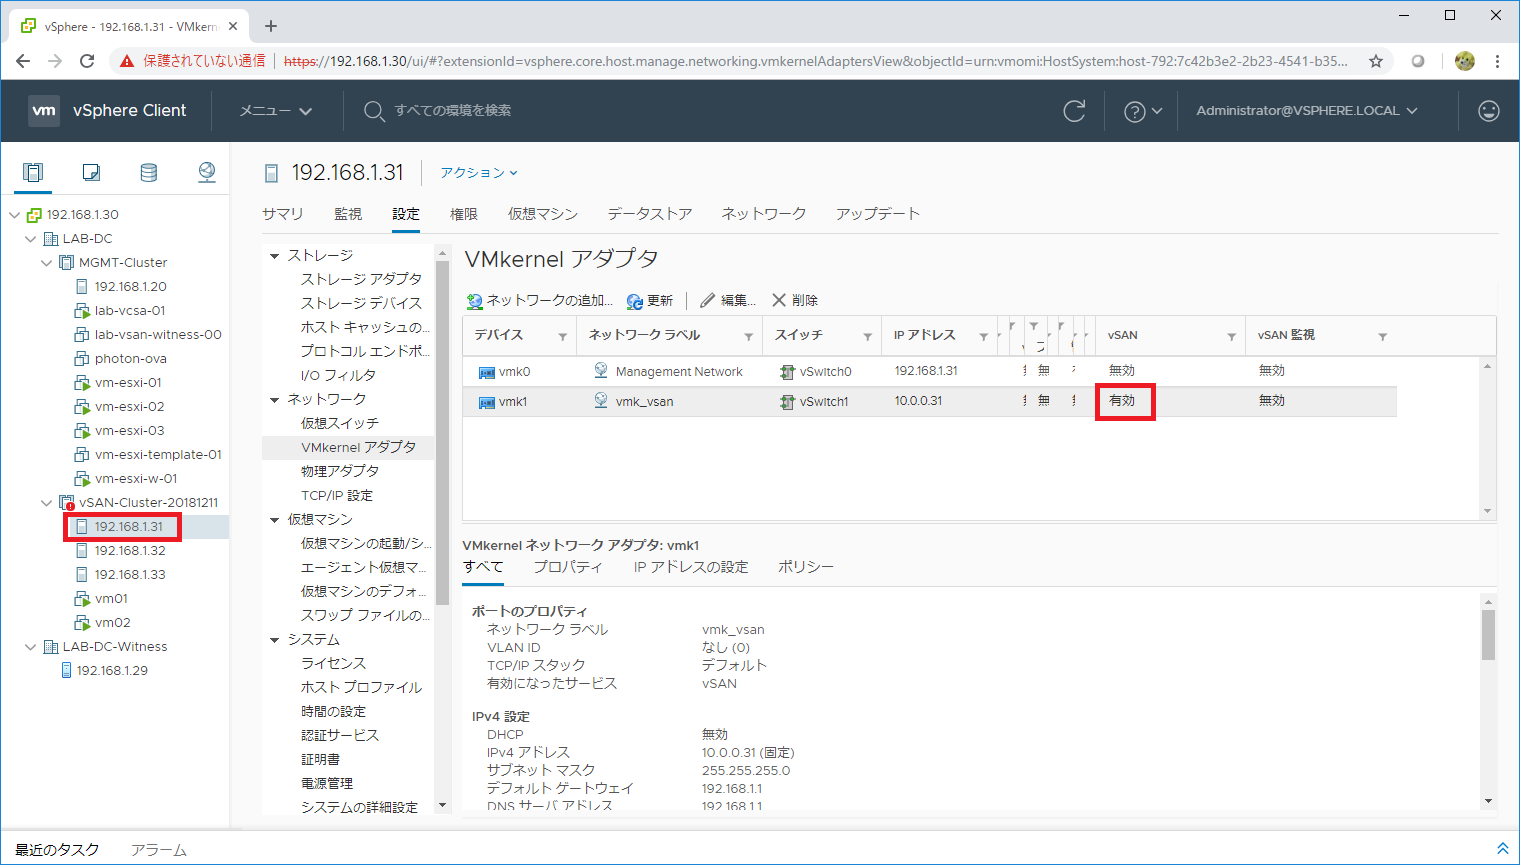The image size is (1520, 865).
Task: Click the smiley feedback icon
Action: point(1489,111)
